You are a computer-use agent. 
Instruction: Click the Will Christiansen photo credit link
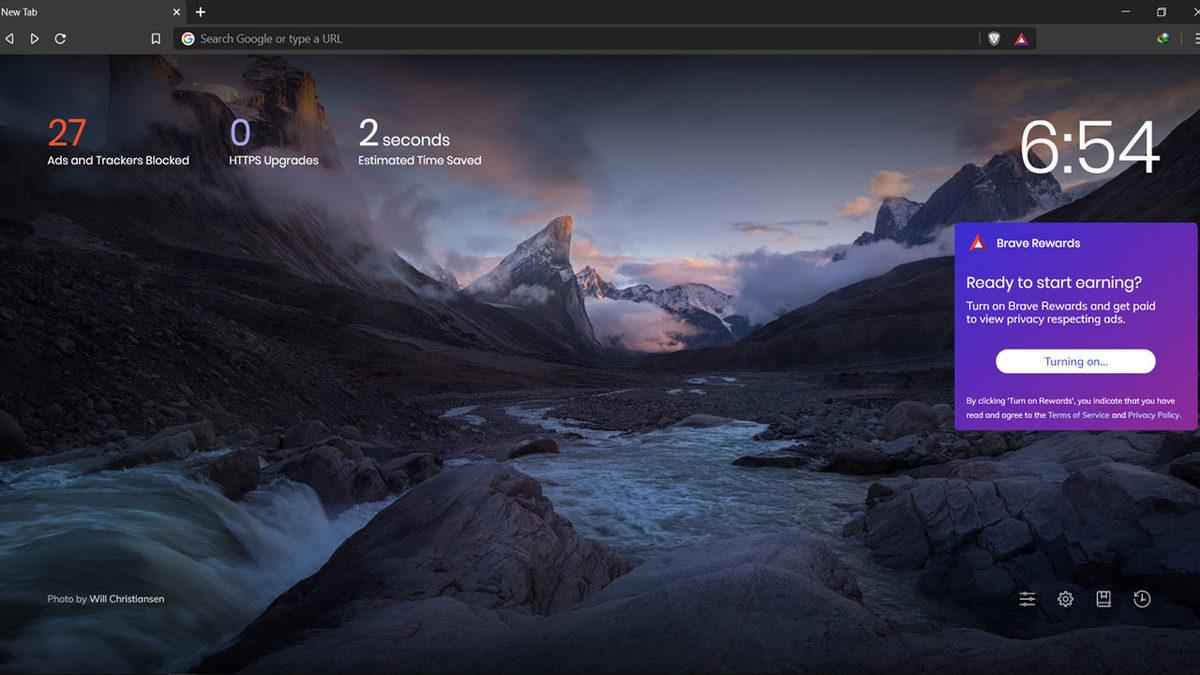coord(126,599)
